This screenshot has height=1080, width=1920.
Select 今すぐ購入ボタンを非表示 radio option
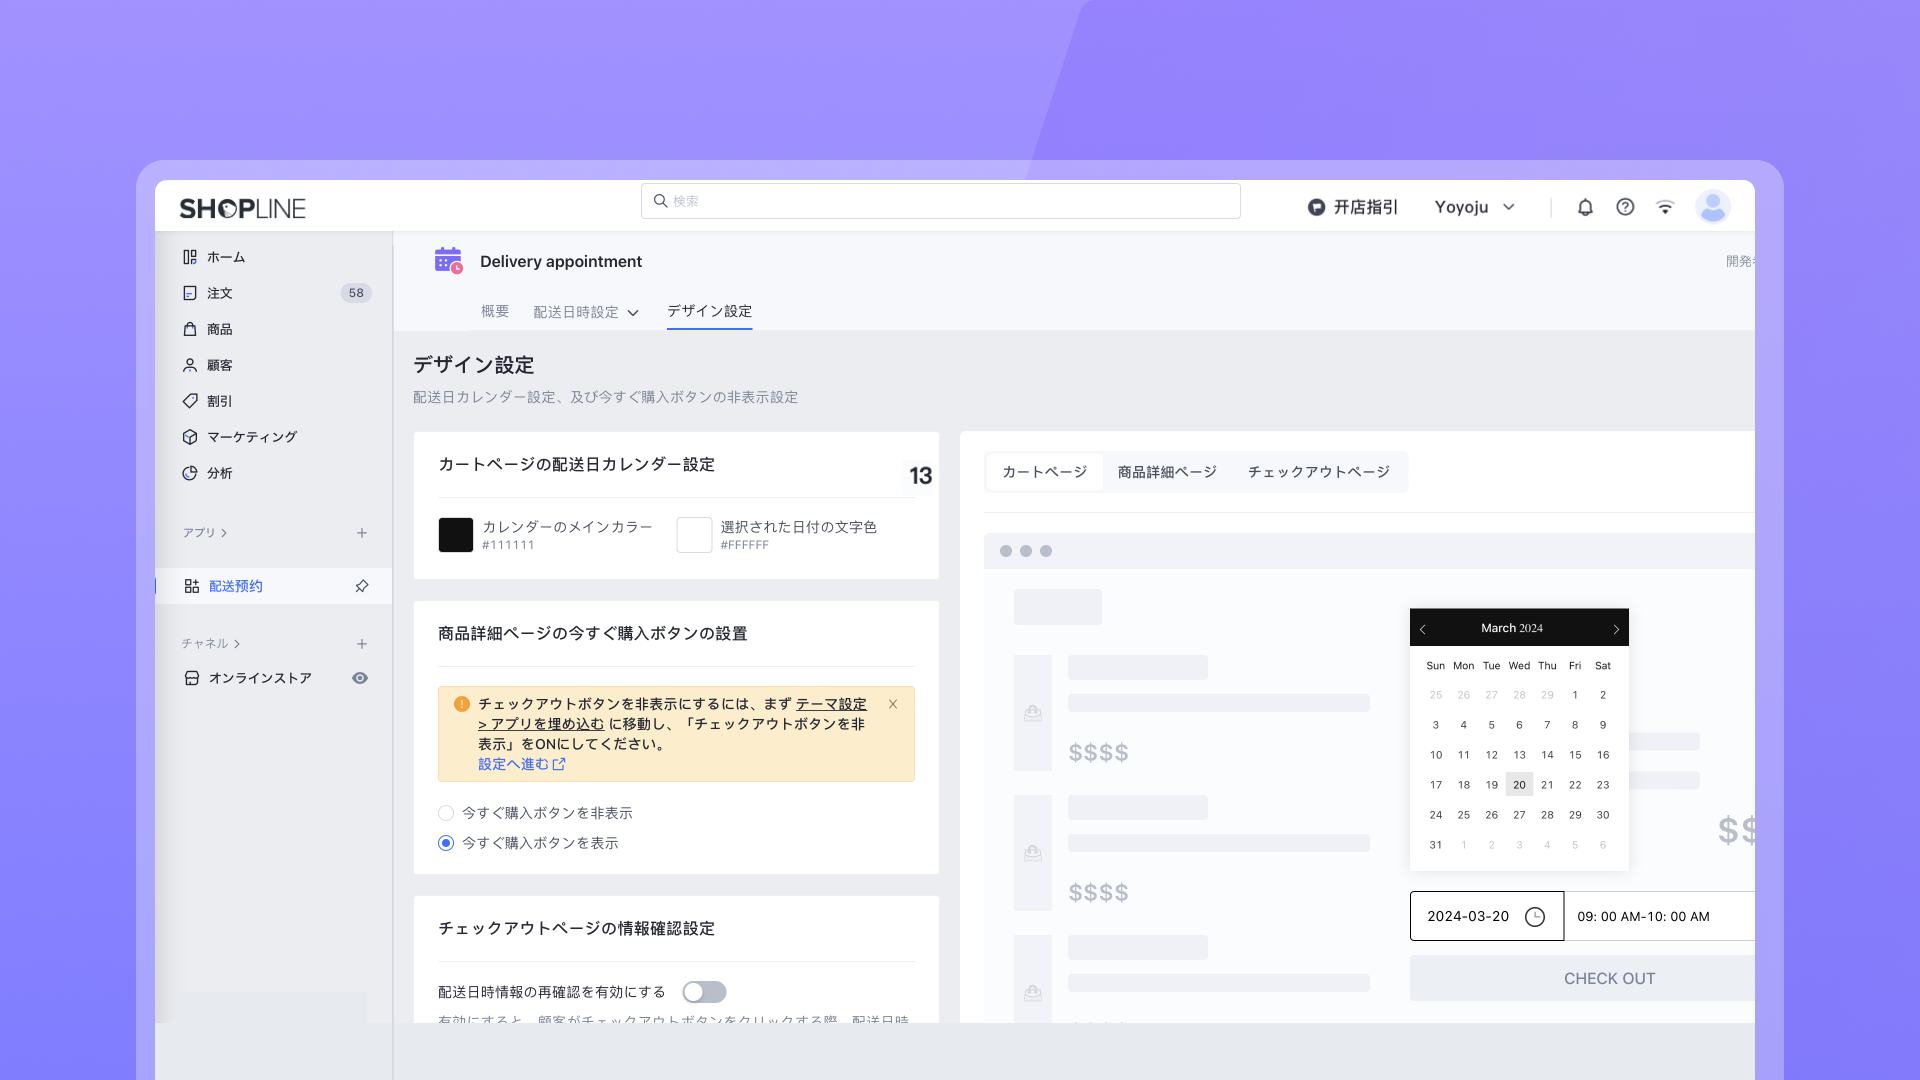click(x=446, y=813)
